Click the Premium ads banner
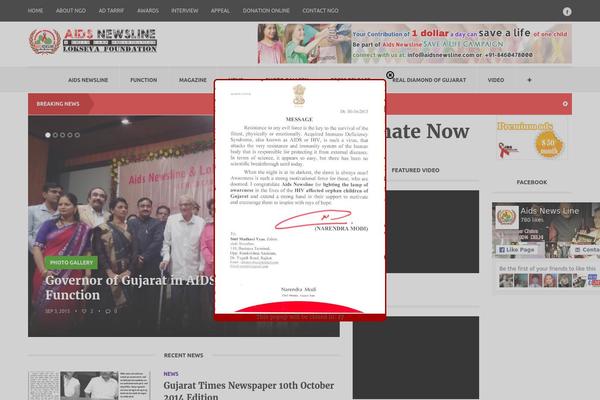 point(532,140)
